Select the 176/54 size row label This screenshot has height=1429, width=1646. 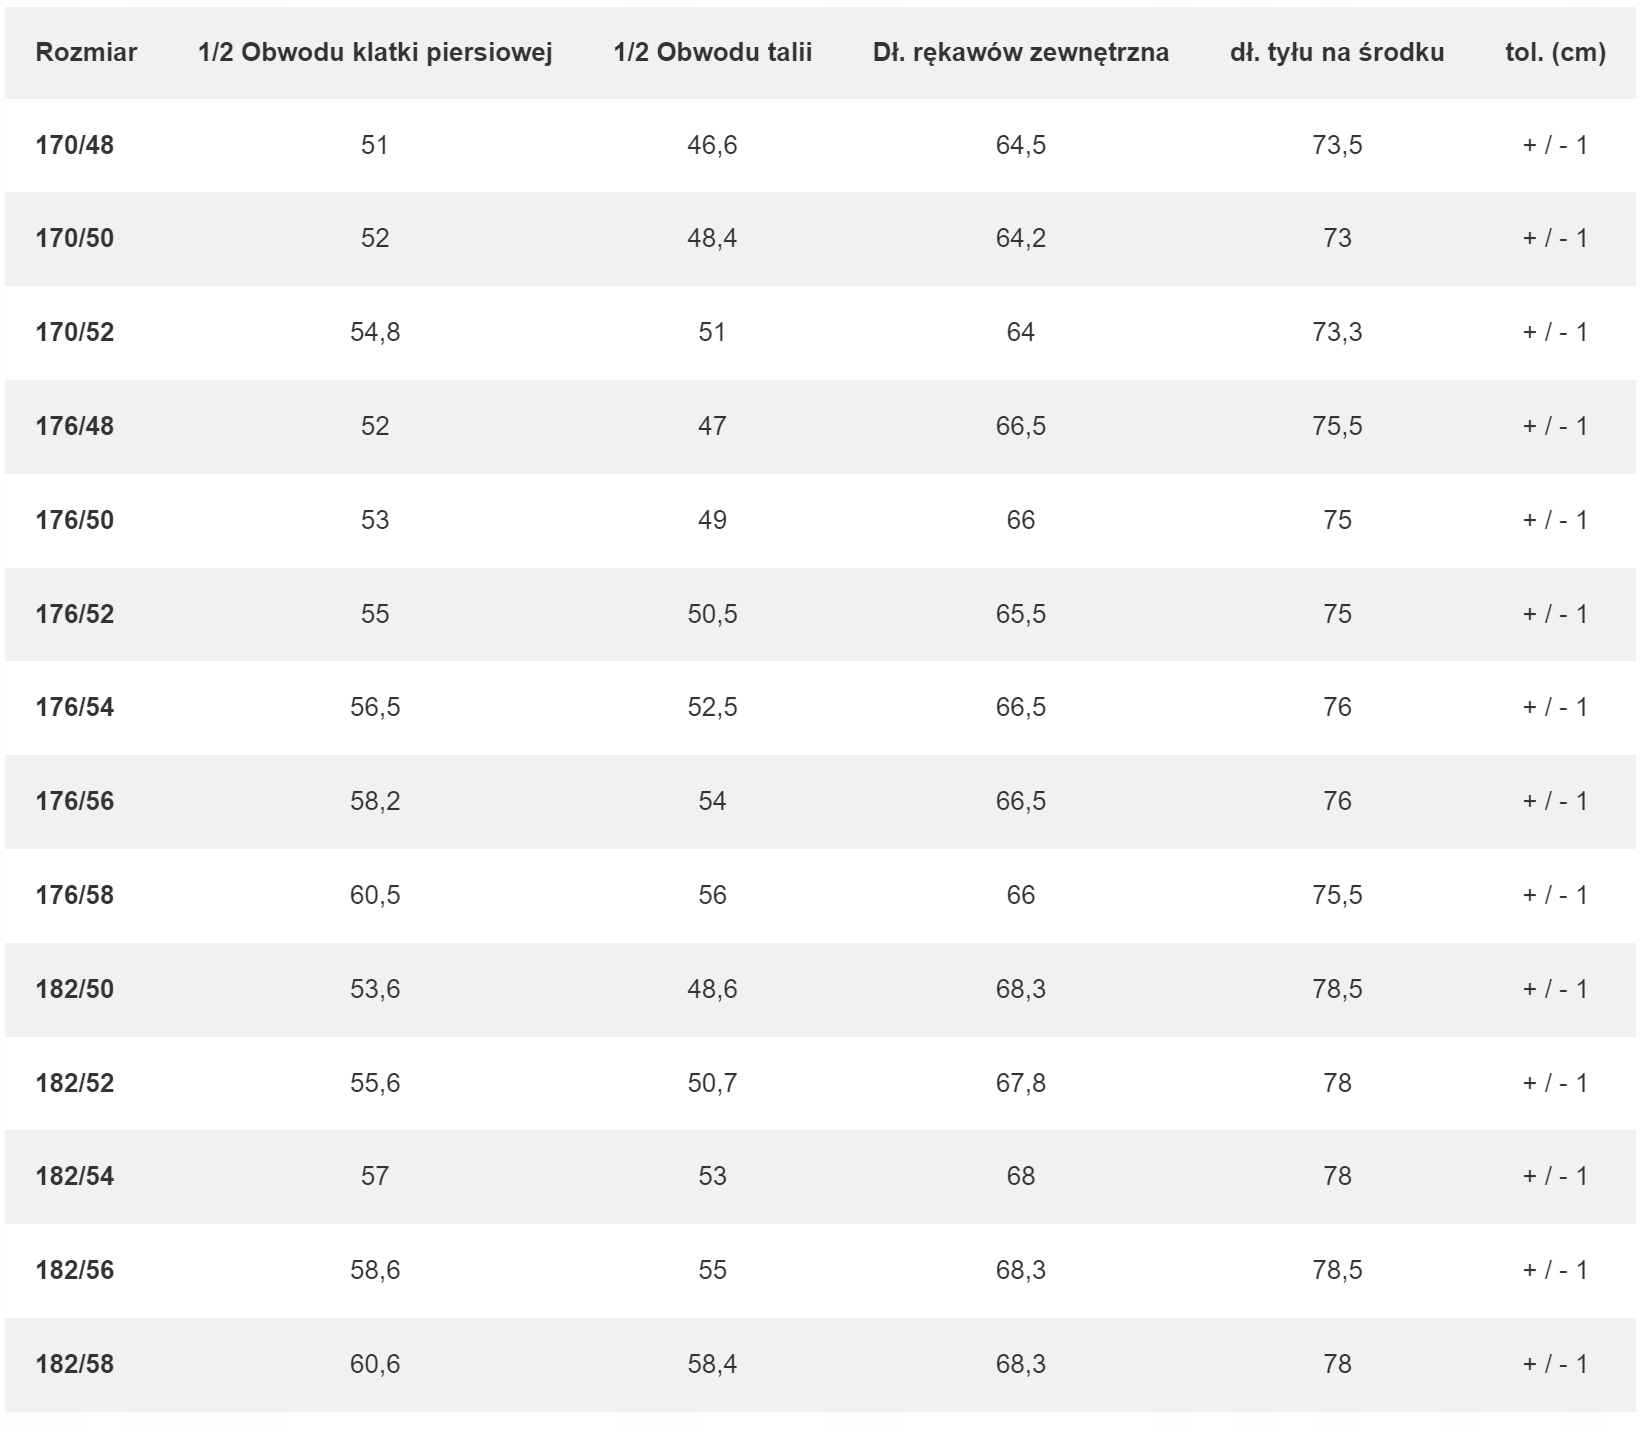pos(75,707)
